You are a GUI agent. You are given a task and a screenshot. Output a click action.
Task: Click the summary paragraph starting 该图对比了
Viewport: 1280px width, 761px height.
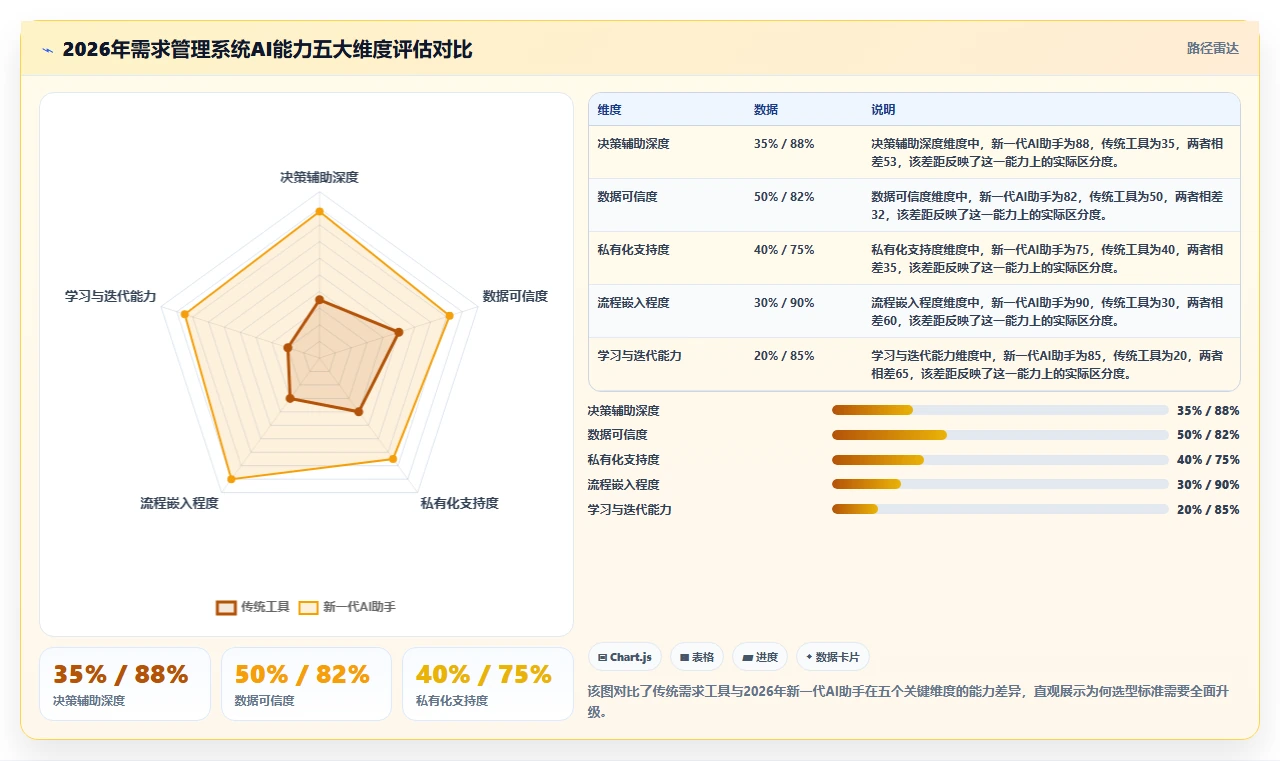pyautogui.click(x=907, y=701)
